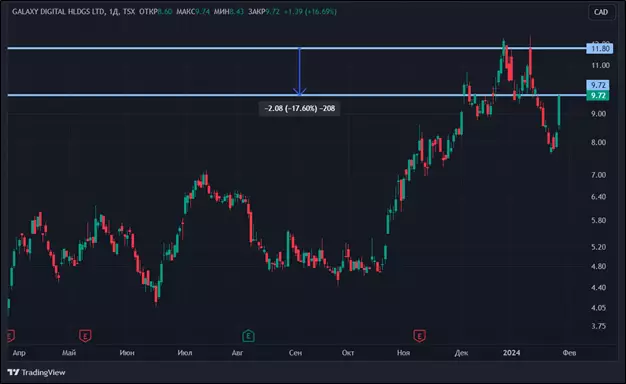The height and width of the screenshot is (384, 626).
Task: Click the TSX exchange label in header
Action: 129,12
